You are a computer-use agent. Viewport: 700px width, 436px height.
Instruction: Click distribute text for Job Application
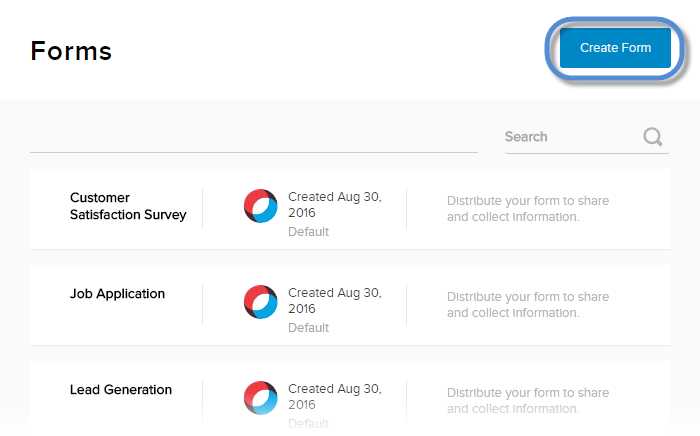pyautogui.click(x=527, y=304)
